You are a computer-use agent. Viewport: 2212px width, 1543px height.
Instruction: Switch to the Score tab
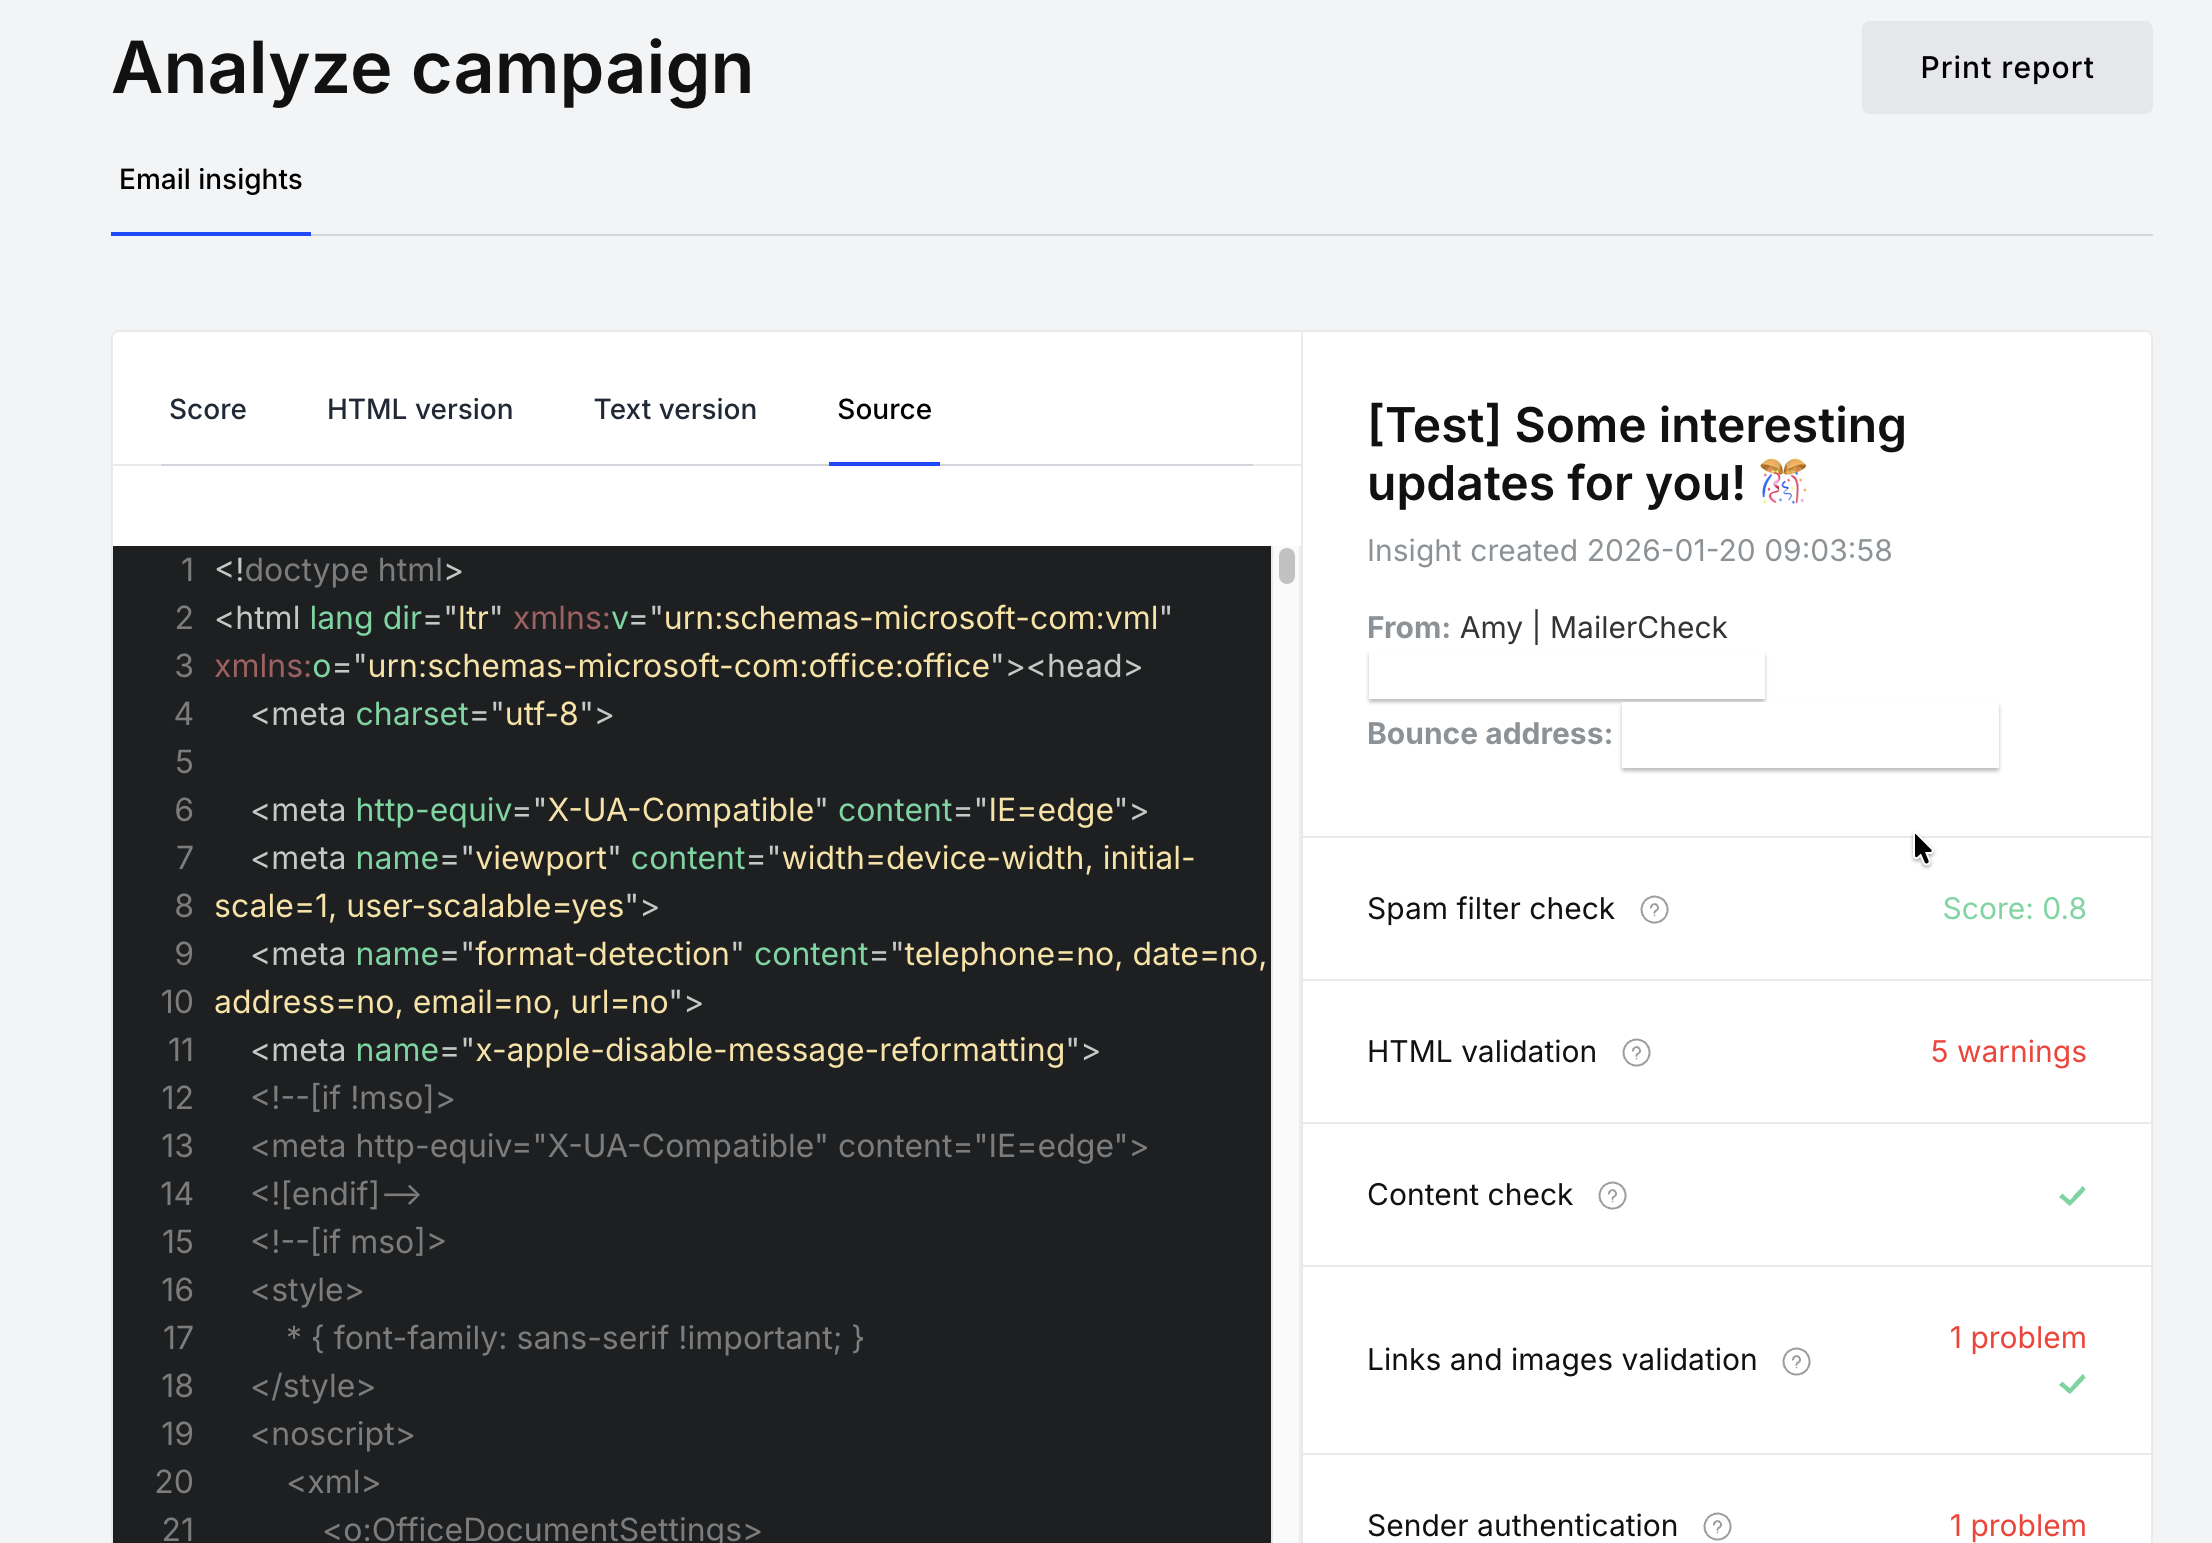[x=207, y=409]
